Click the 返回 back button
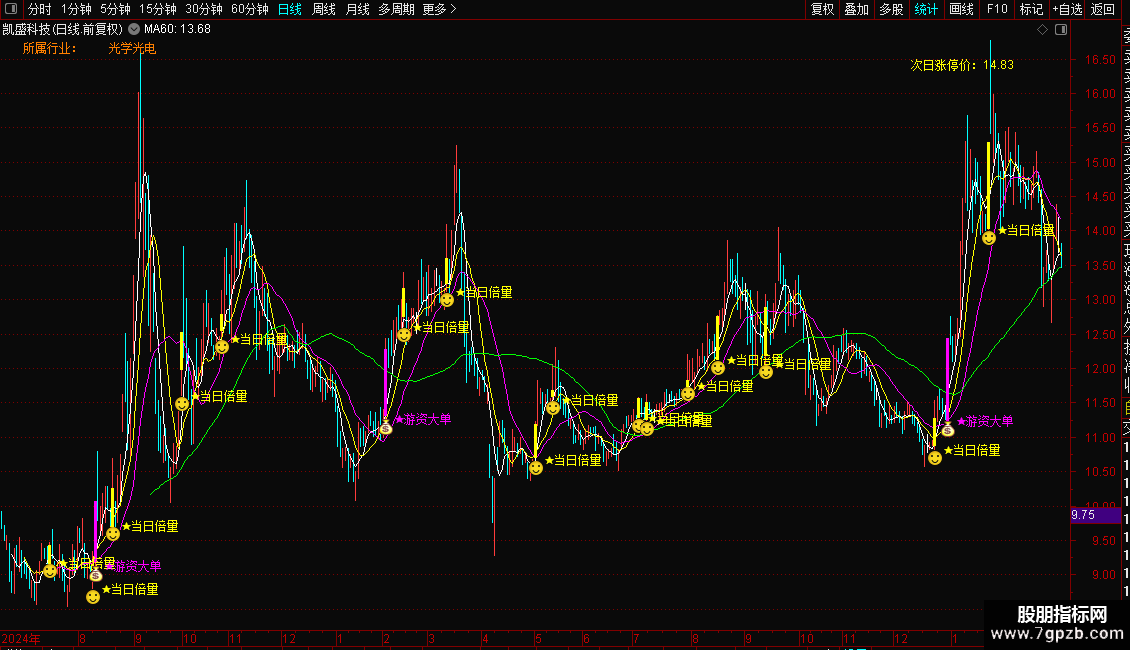The width and height of the screenshot is (1130, 650). [x=1103, y=9]
